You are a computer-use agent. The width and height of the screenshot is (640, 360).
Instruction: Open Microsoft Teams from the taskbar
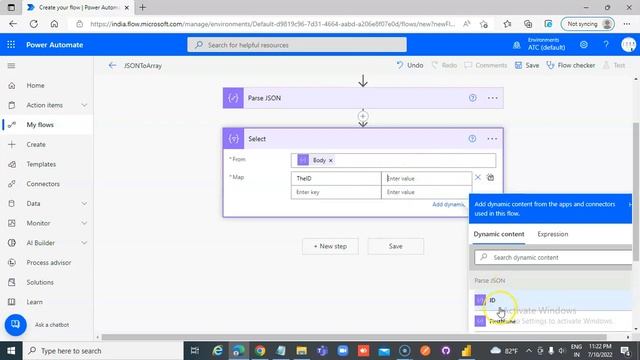click(322, 351)
